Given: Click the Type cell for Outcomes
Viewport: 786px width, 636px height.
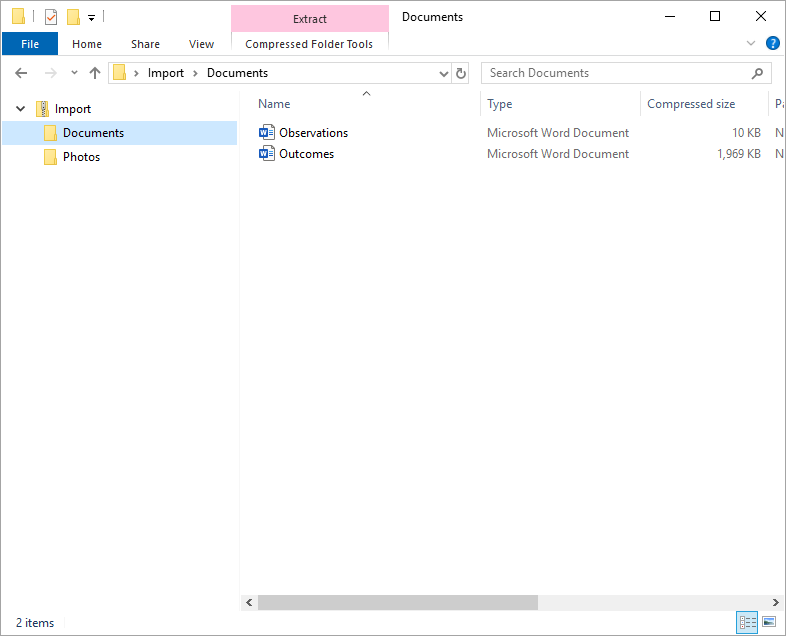Looking at the screenshot, I should (x=557, y=154).
